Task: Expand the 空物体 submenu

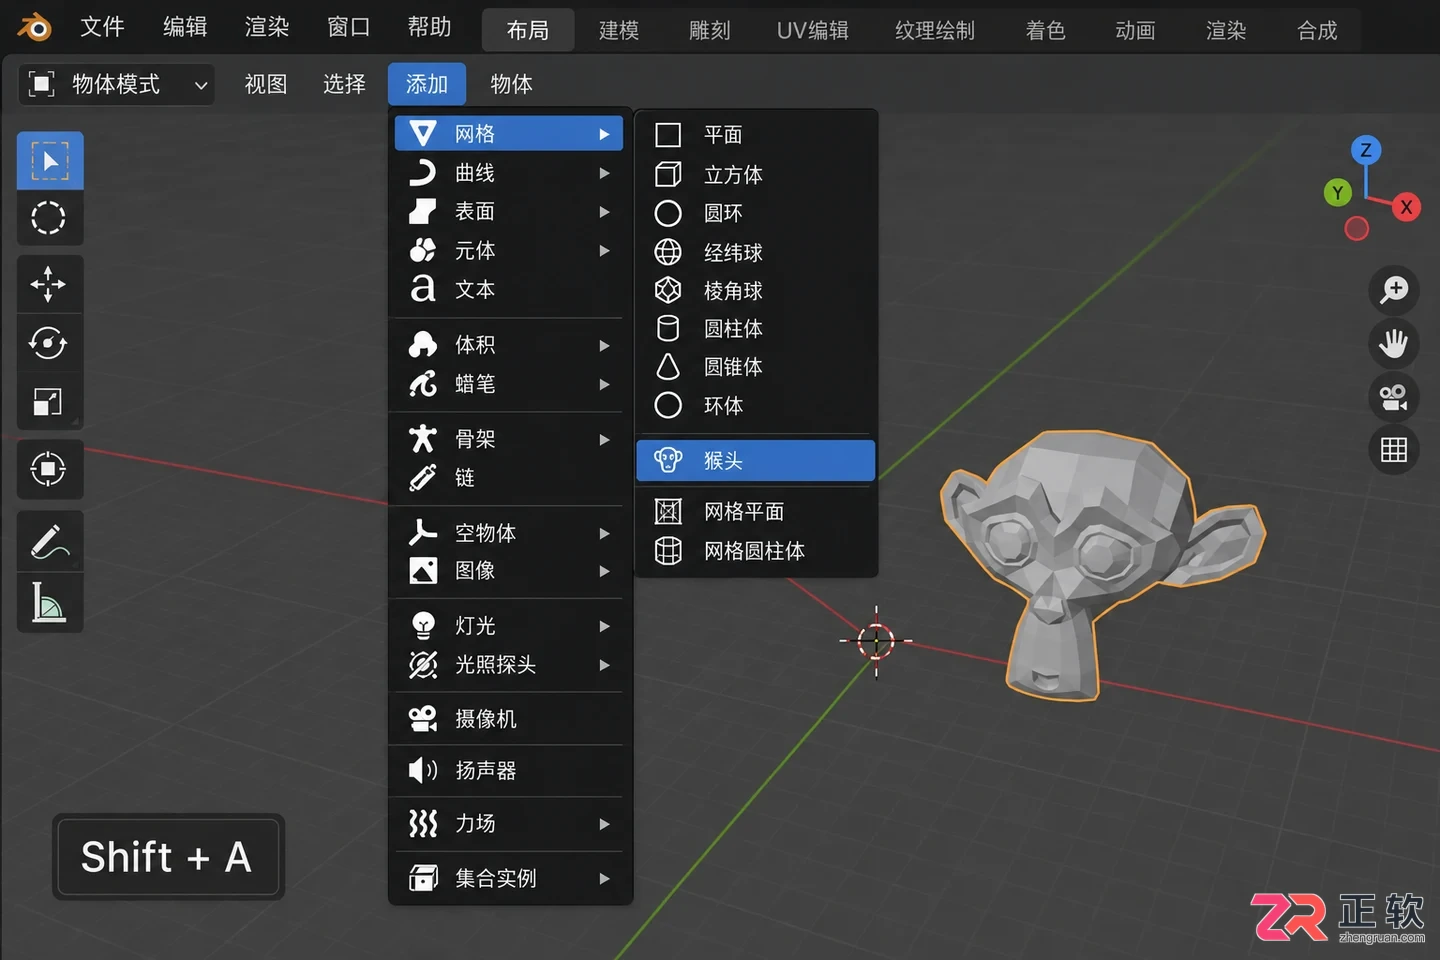Action: (509, 533)
